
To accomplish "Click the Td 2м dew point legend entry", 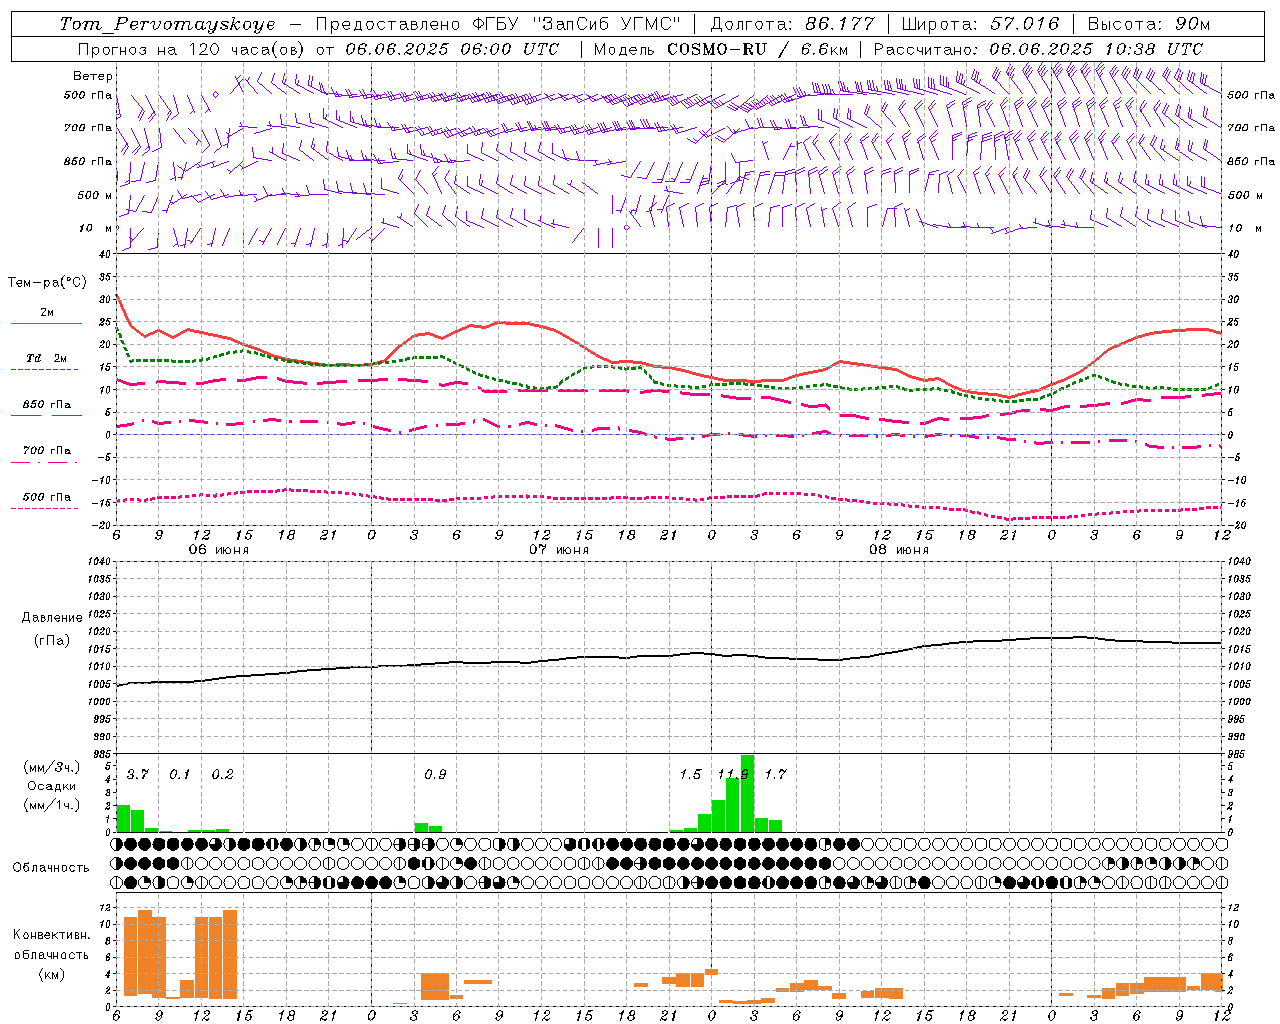I will pyautogui.click(x=46, y=358).
